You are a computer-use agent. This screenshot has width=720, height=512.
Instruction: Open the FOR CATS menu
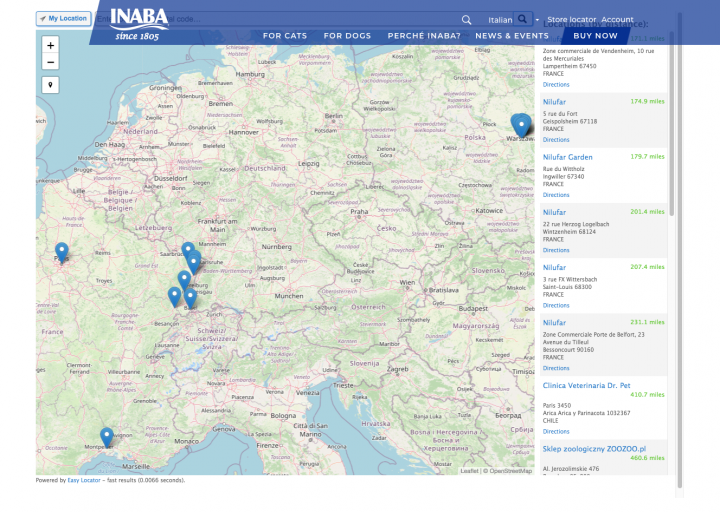284,36
